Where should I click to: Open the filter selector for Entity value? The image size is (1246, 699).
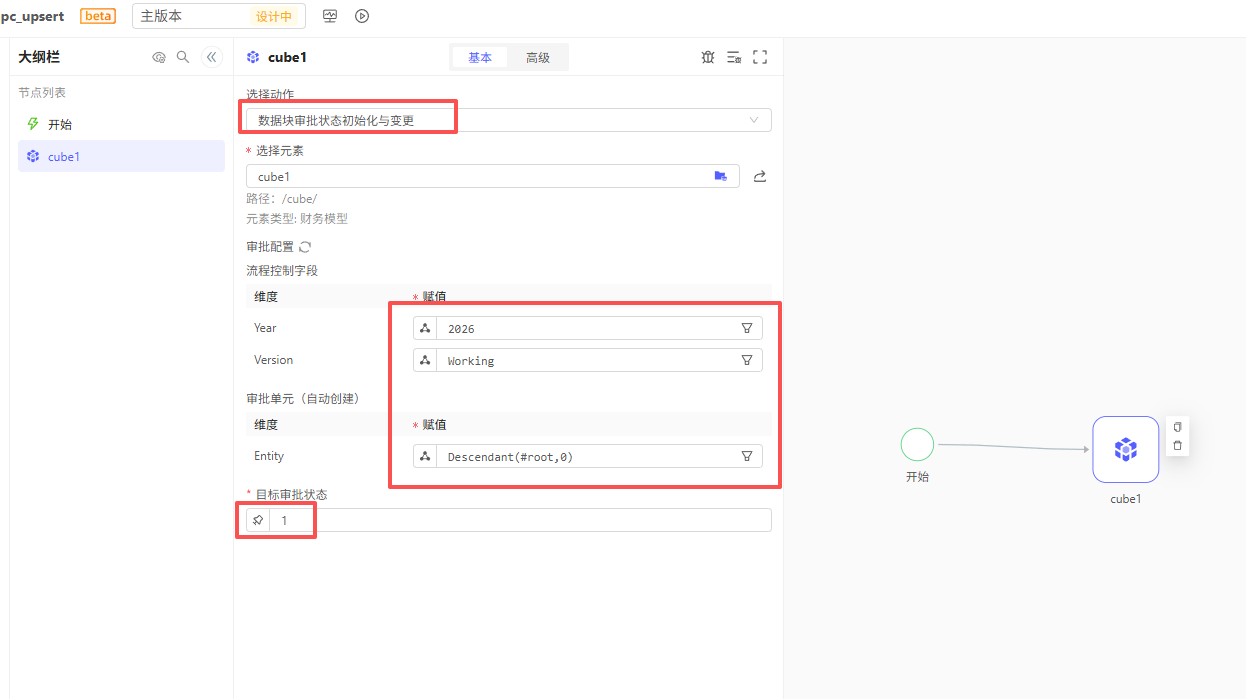pyautogui.click(x=746, y=456)
